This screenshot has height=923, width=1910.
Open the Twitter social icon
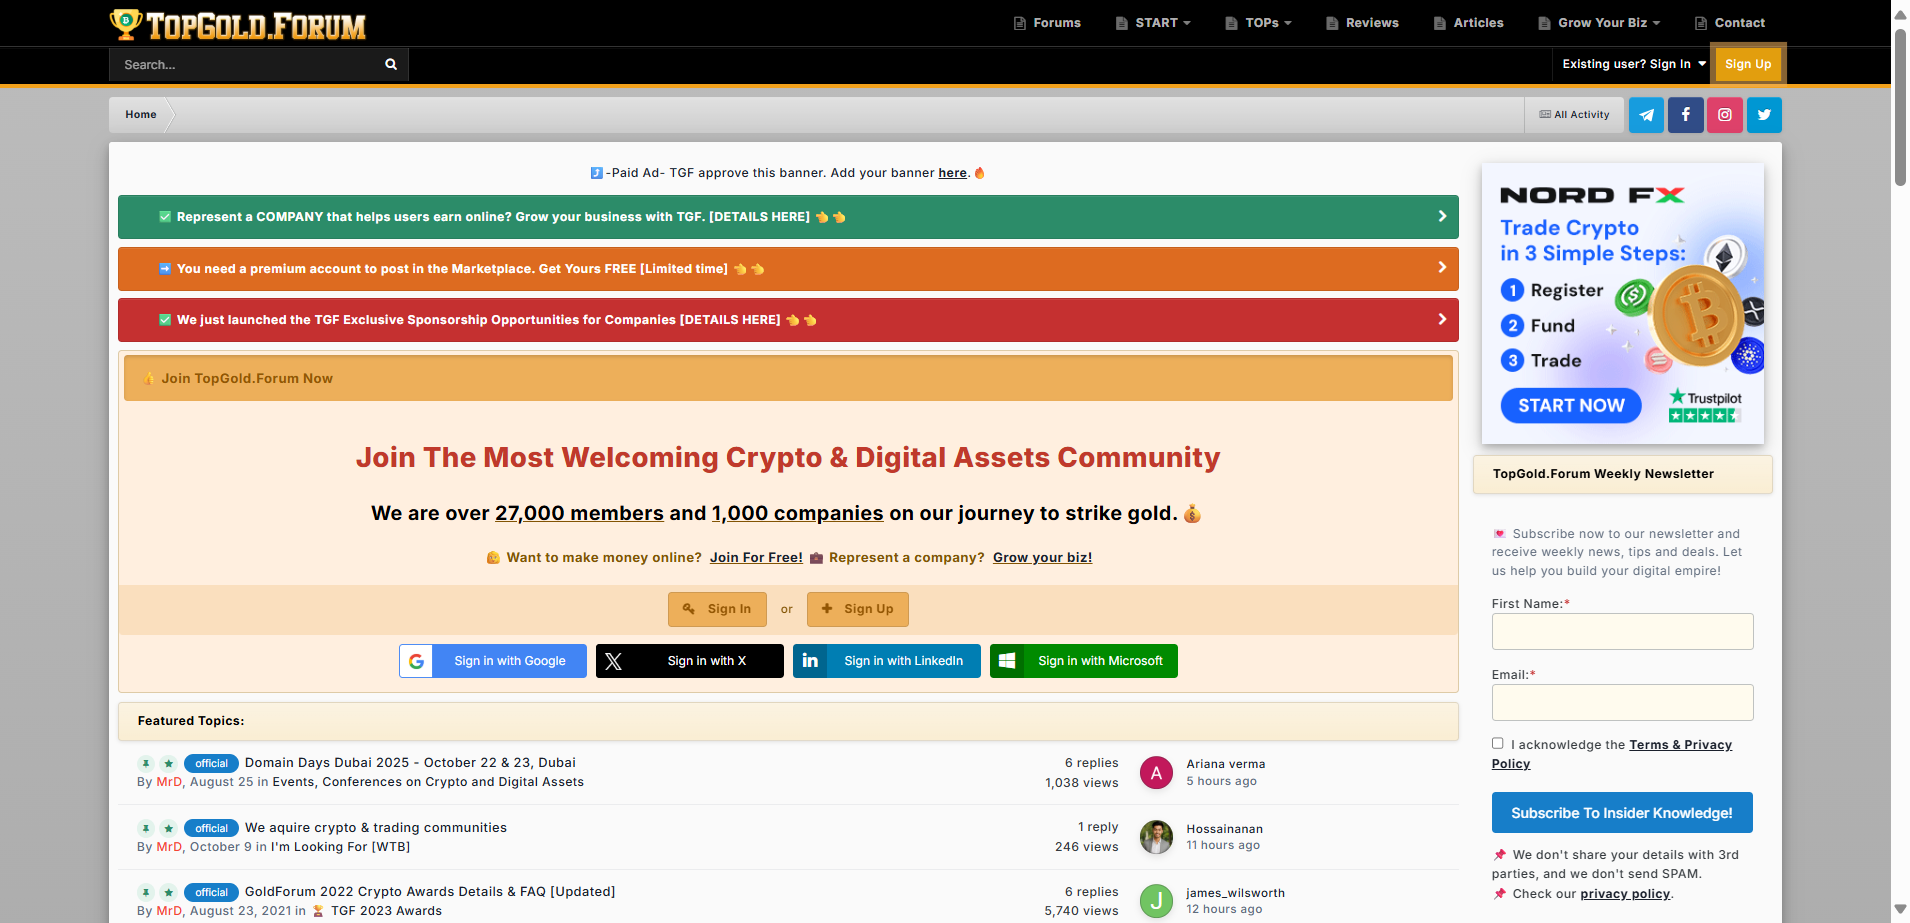[x=1764, y=115]
